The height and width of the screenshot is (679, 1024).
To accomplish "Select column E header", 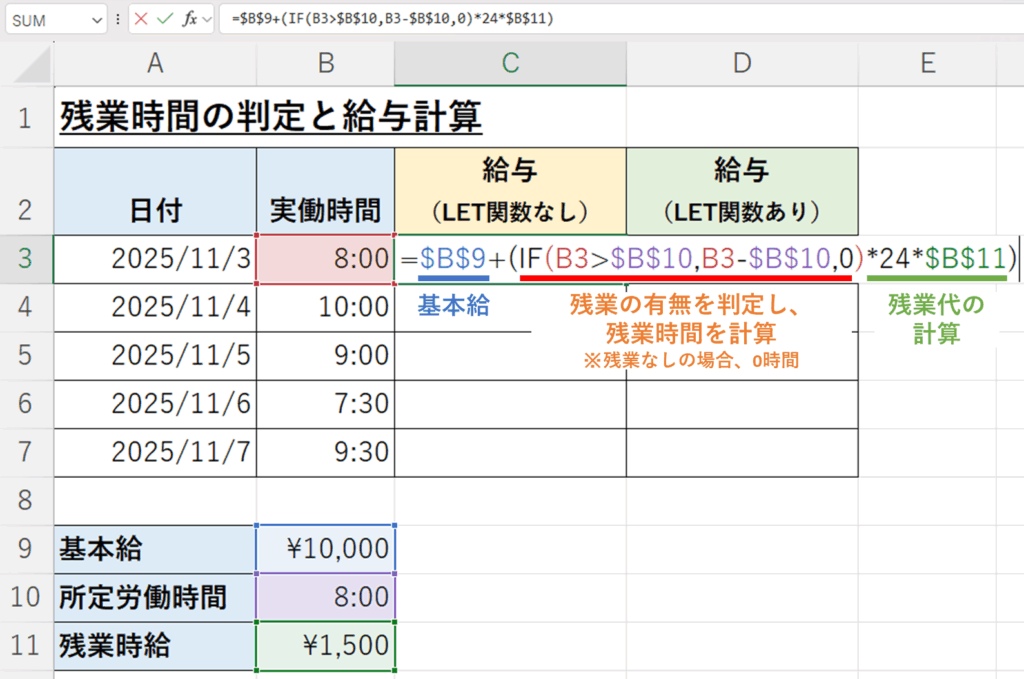I will [x=927, y=63].
